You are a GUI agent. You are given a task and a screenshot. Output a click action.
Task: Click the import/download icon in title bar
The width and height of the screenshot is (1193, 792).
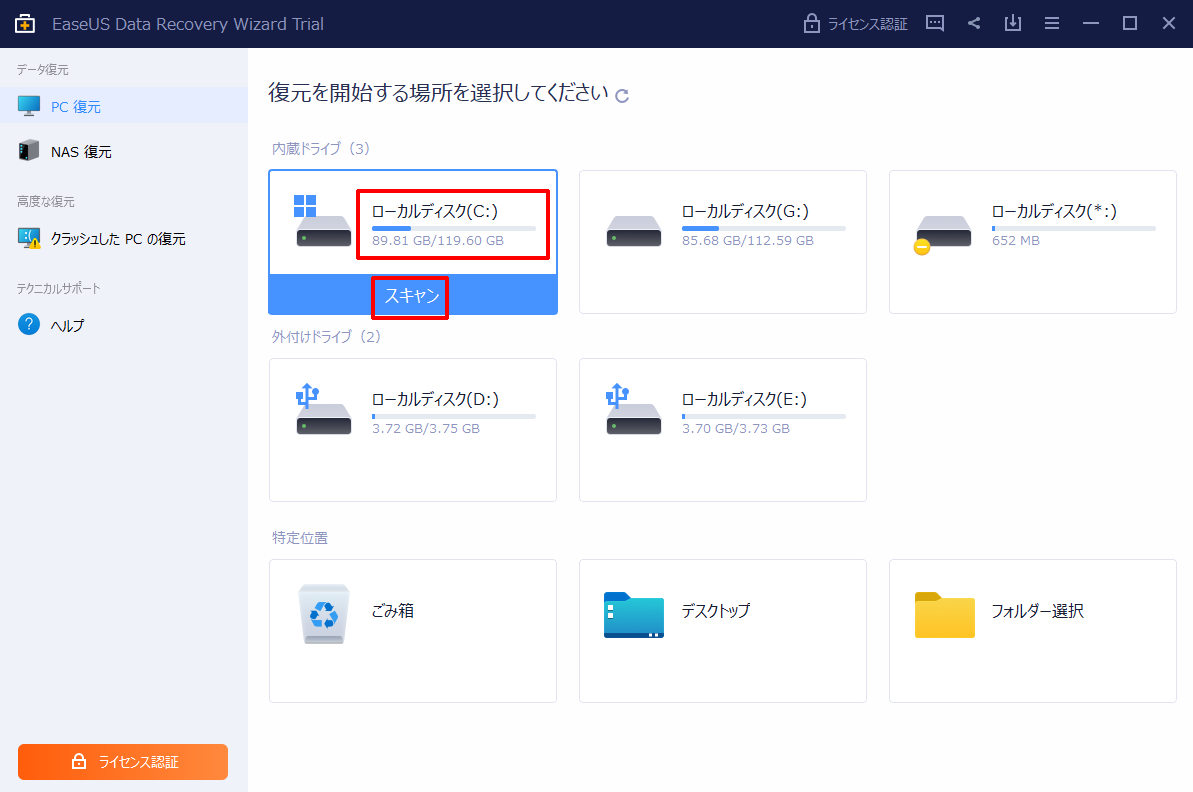coord(1013,24)
